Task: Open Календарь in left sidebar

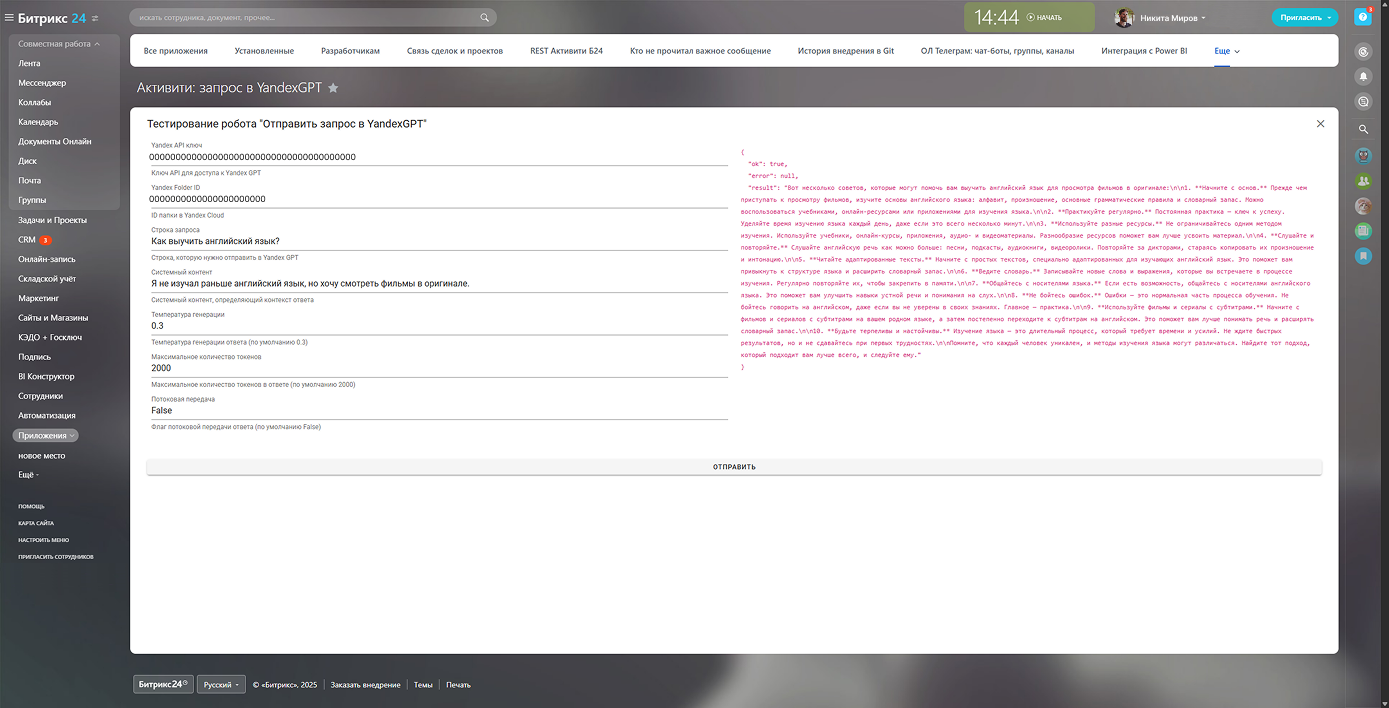Action: [38, 122]
